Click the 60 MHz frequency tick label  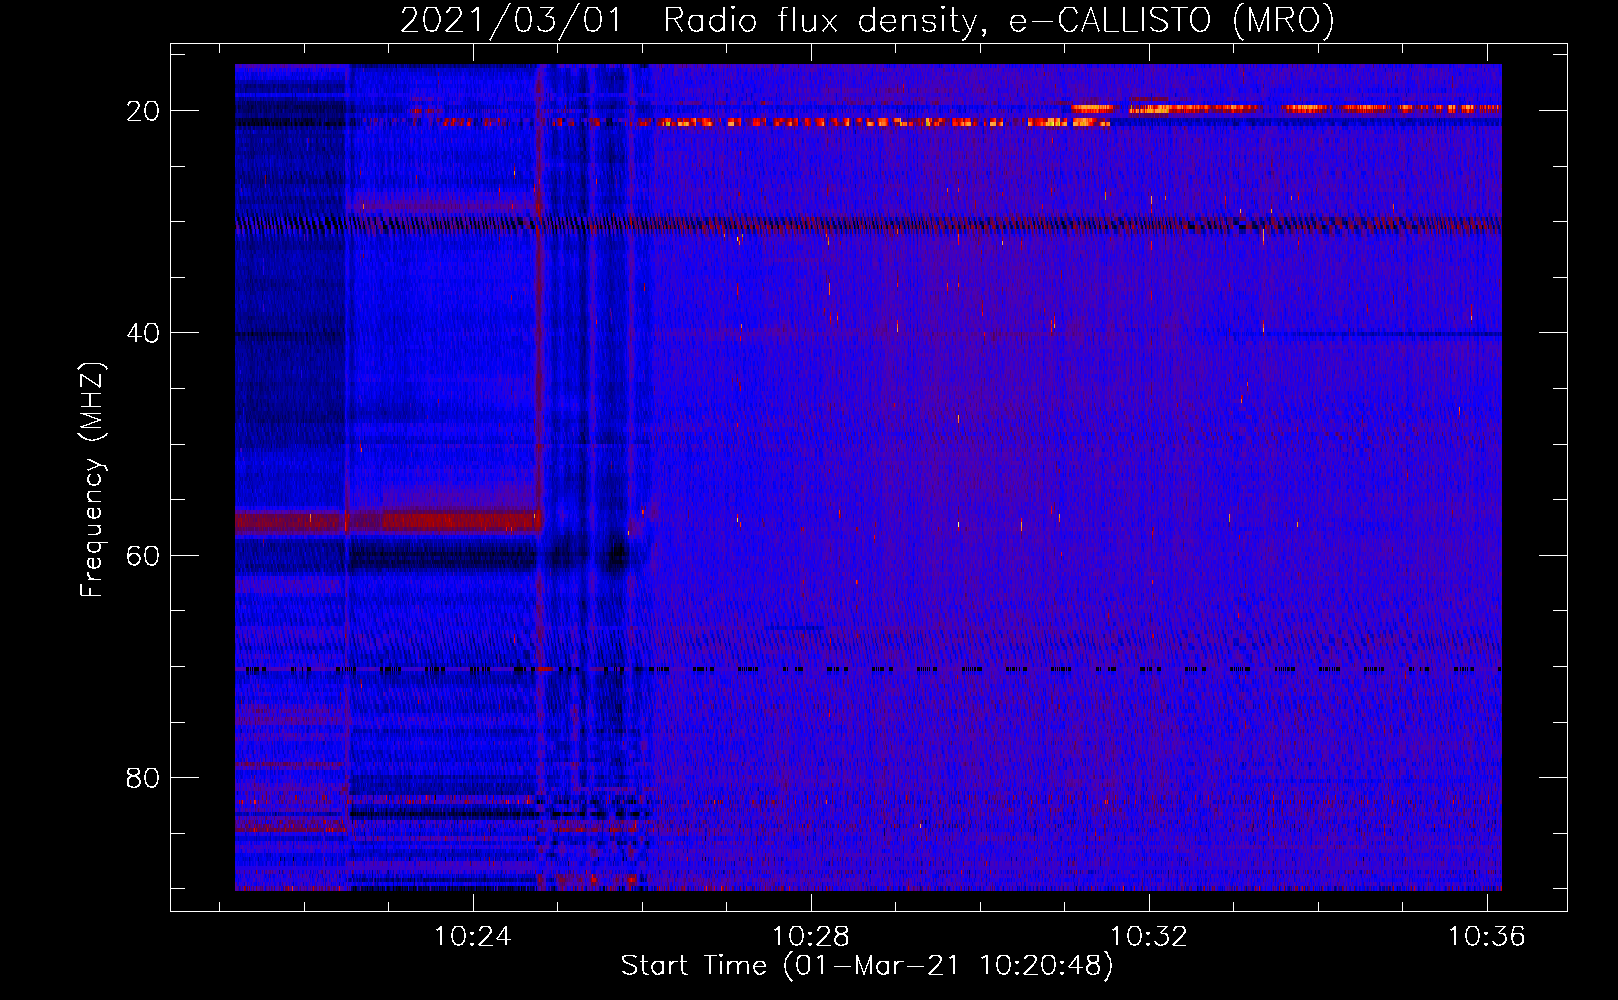pyautogui.click(x=143, y=555)
